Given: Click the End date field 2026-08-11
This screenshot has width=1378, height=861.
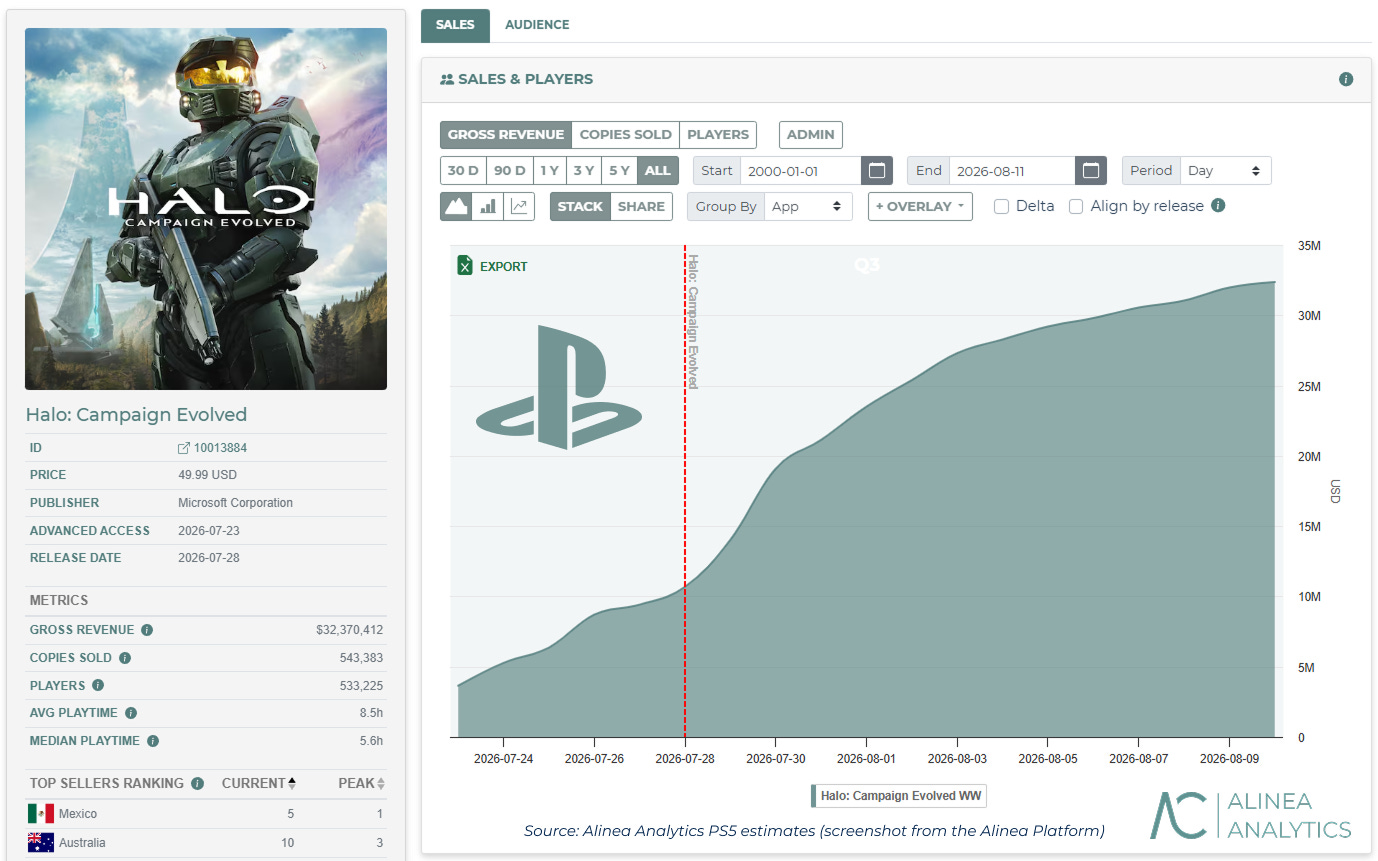Looking at the screenshot, I should coord(1012,171).
